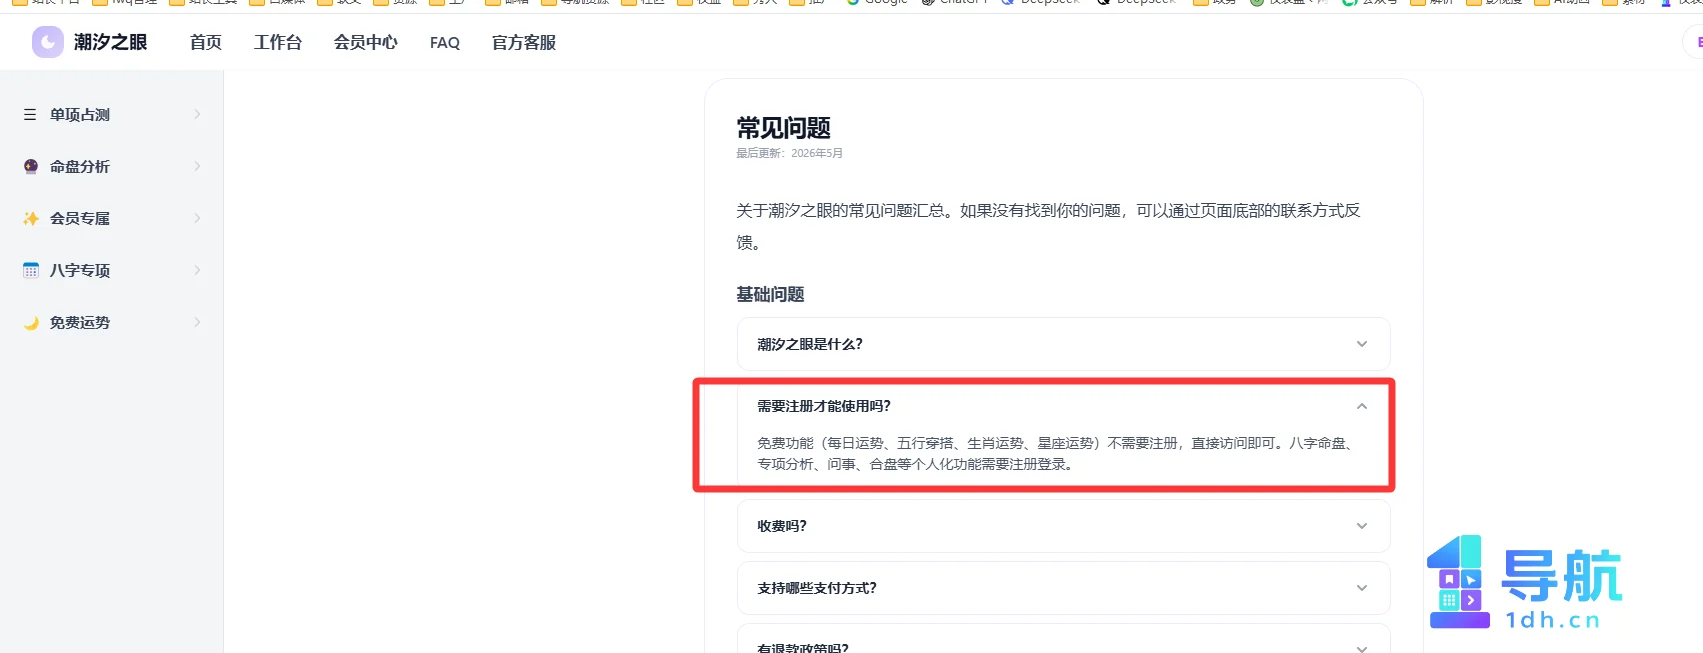1703x653 pixels.
Task: Expand the 单项占测 sidebar chevron
Action: click(197, 114)
